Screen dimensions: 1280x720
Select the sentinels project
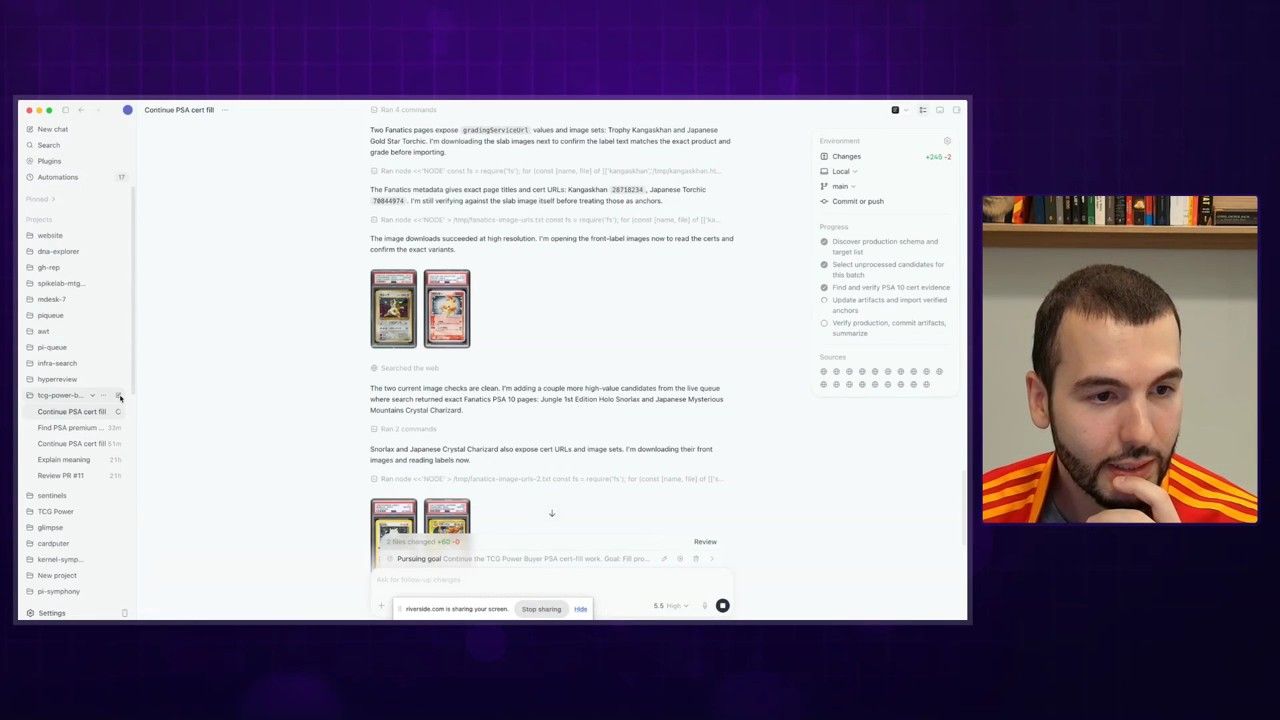52,495
